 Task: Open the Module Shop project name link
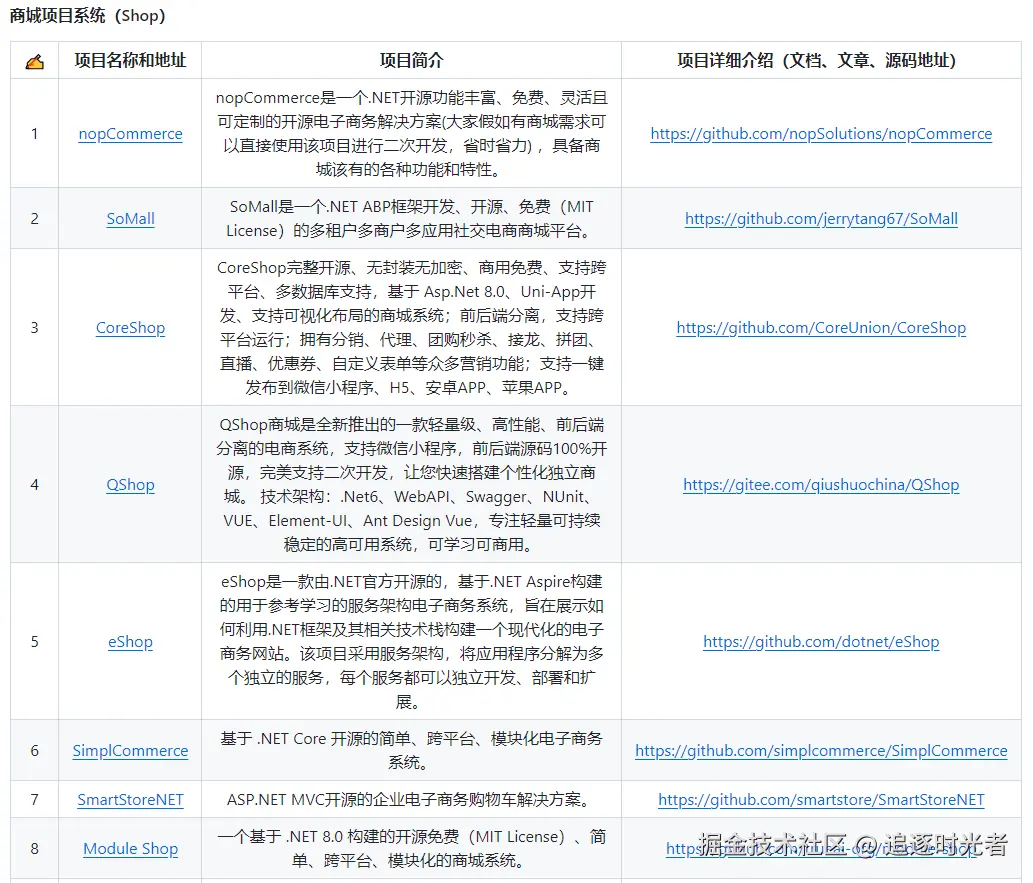click(x=130, y=849)
